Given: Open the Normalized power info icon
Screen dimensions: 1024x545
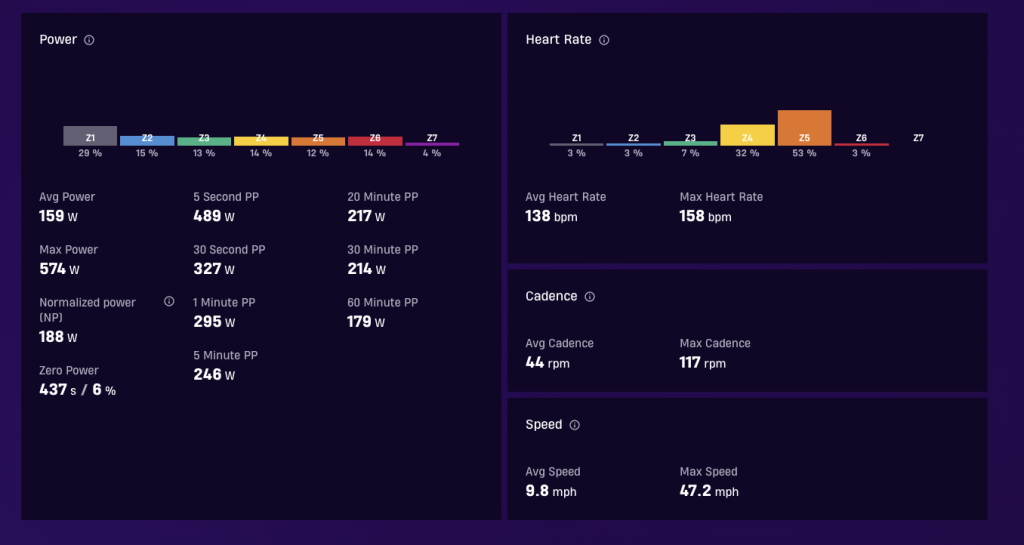Looking at the screenshot, I should 169,302.
